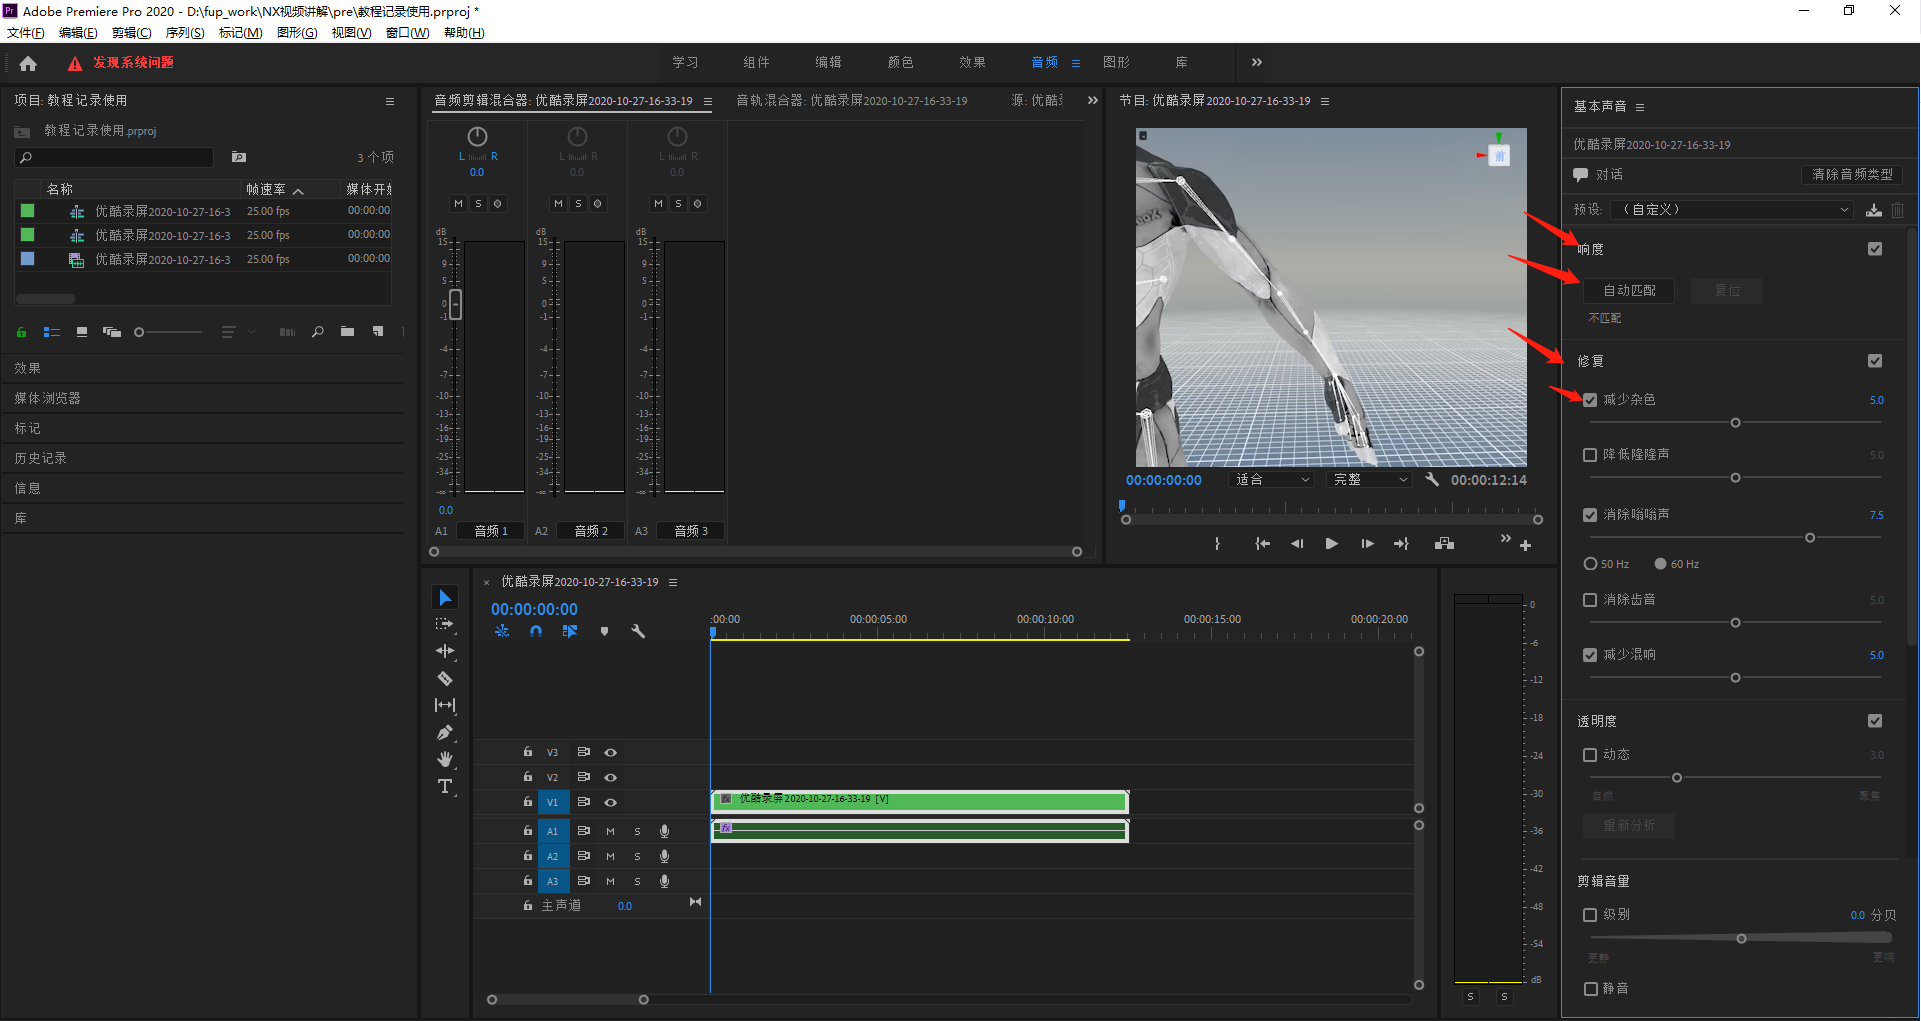Select the Hand tool
The image size is (1921, 1021).
click(x=445, y=759)
